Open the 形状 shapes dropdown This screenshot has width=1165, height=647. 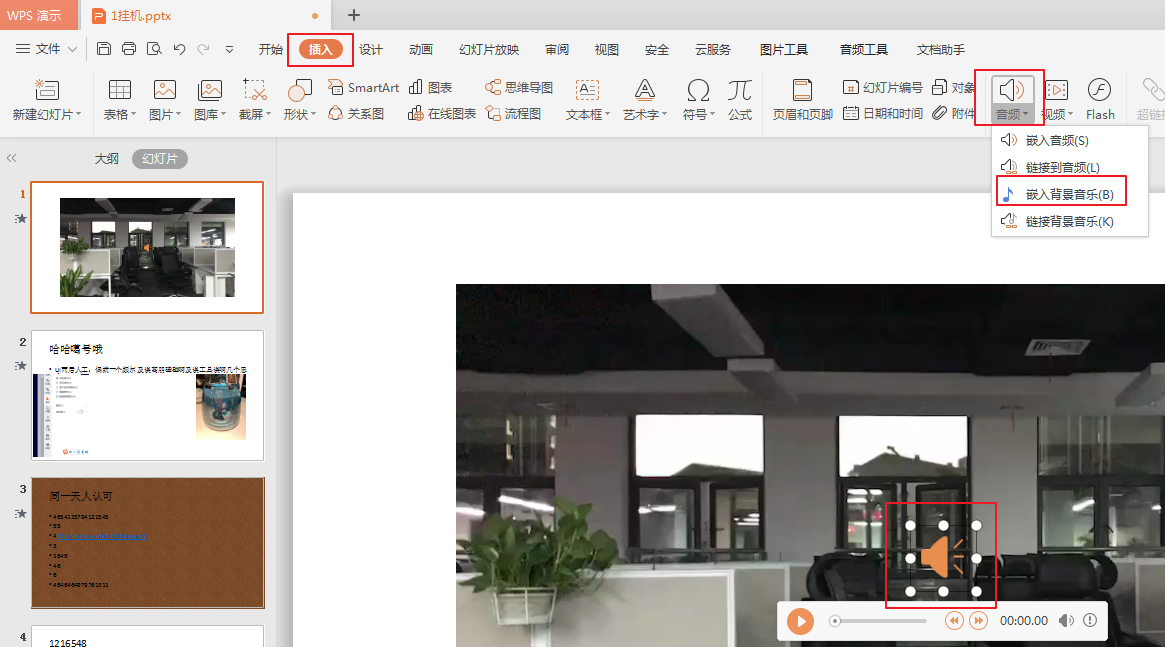pyautogui.click(x=299, y=114)
